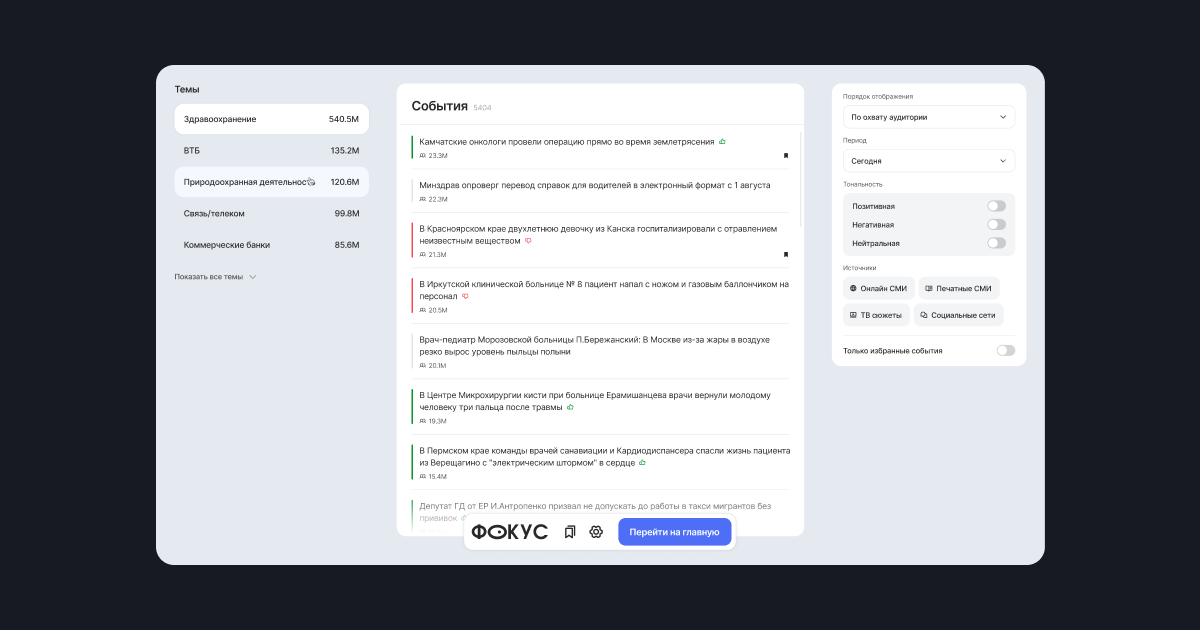Image resolution: width=1200 pixels, height=630 pixels.
Task: Open settings via the gear icon
Action: click(596, 532)
